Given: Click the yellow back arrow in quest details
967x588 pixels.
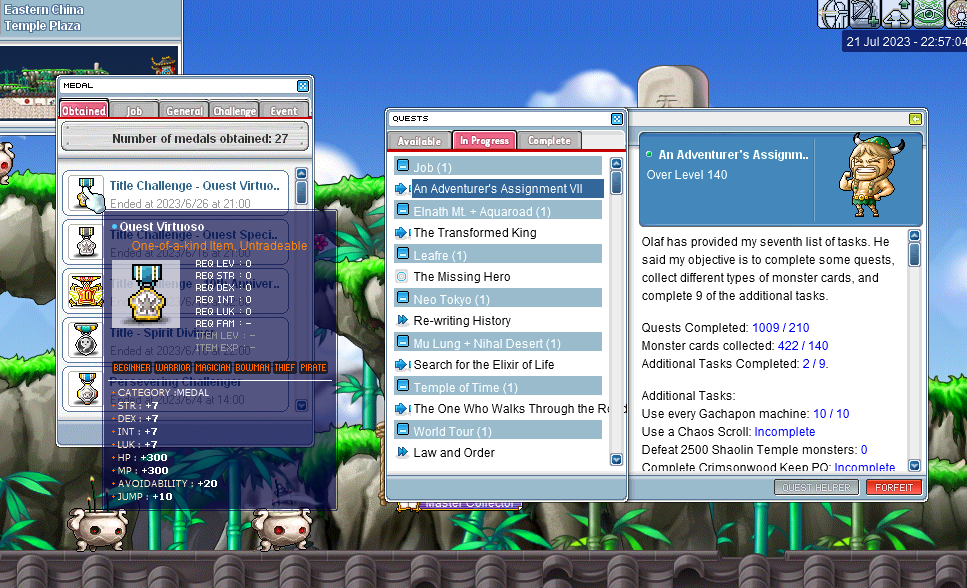Looking at the screenshot, I should [x=915, y=119].
